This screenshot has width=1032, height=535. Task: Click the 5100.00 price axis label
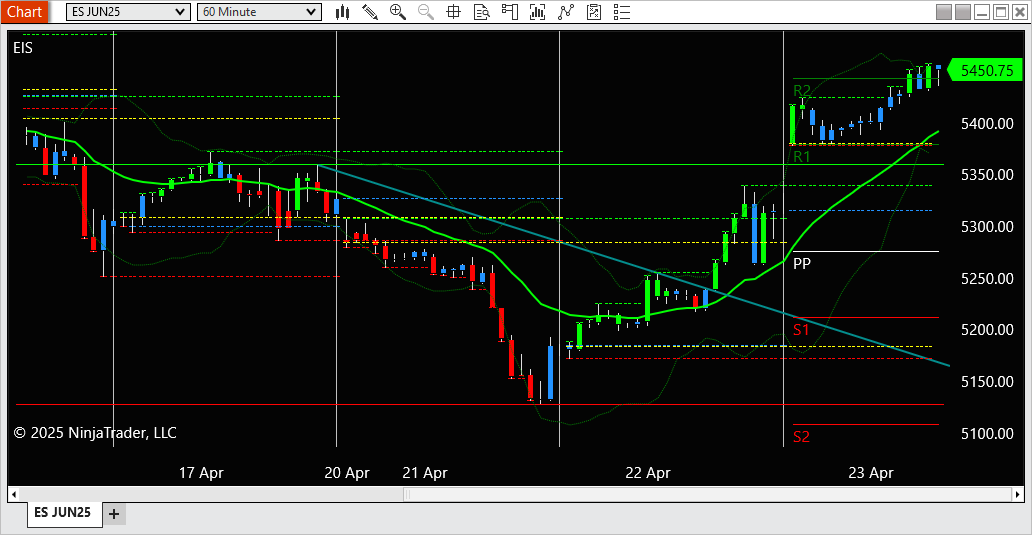[987, 434]
